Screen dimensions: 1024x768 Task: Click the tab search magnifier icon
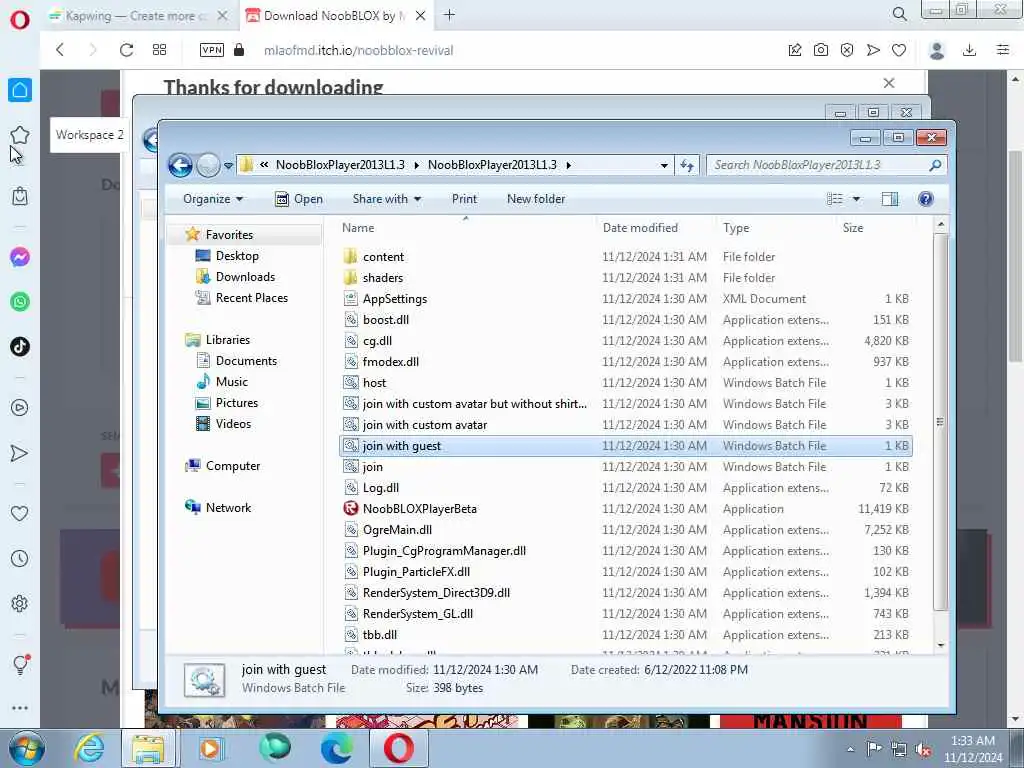pyautogui.click(x=899, y=14)
